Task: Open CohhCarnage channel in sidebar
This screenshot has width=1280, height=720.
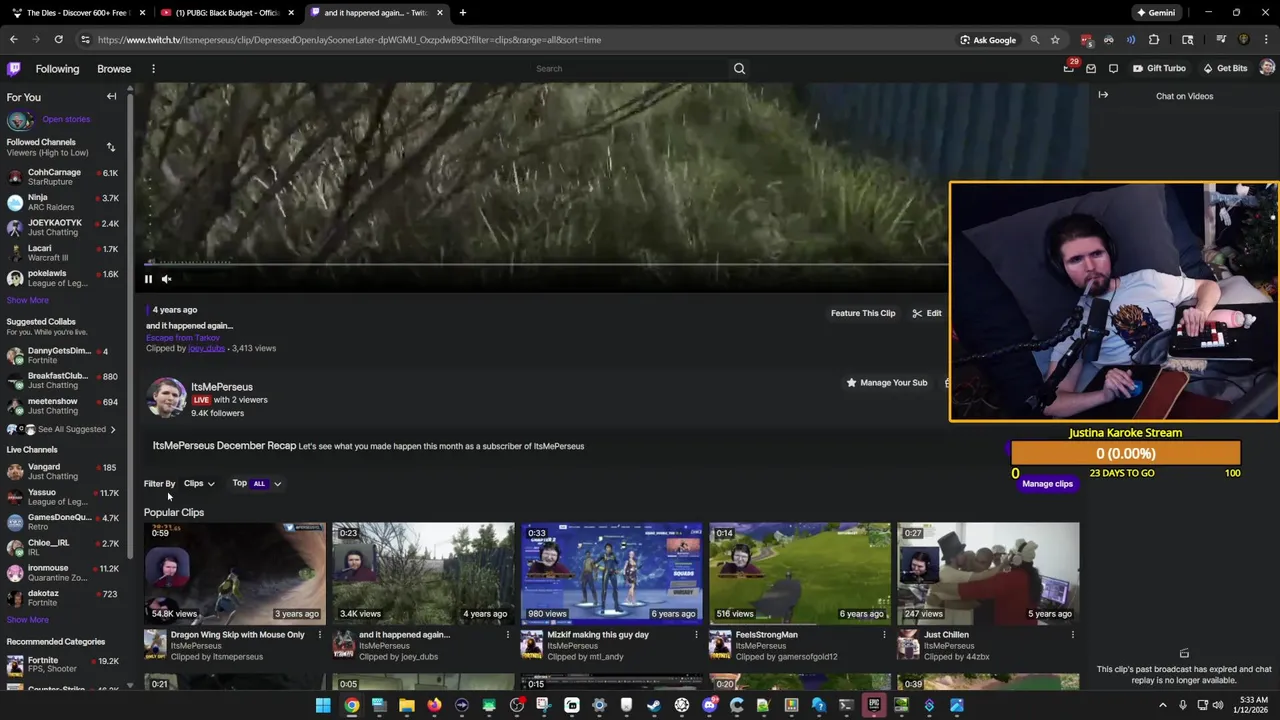Action: (x=62, y=177)
